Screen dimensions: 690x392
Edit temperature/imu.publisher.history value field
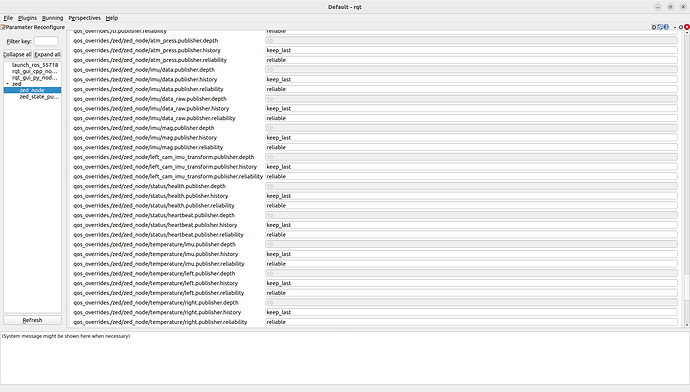[471, 254]
